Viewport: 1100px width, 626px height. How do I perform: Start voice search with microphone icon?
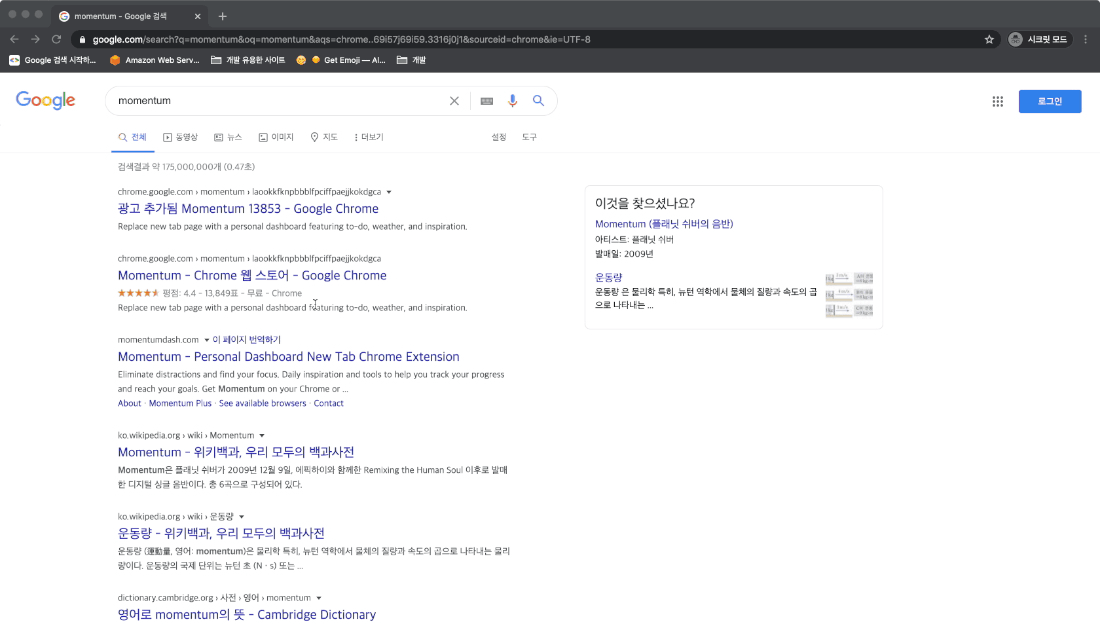(x=512, y=101)
